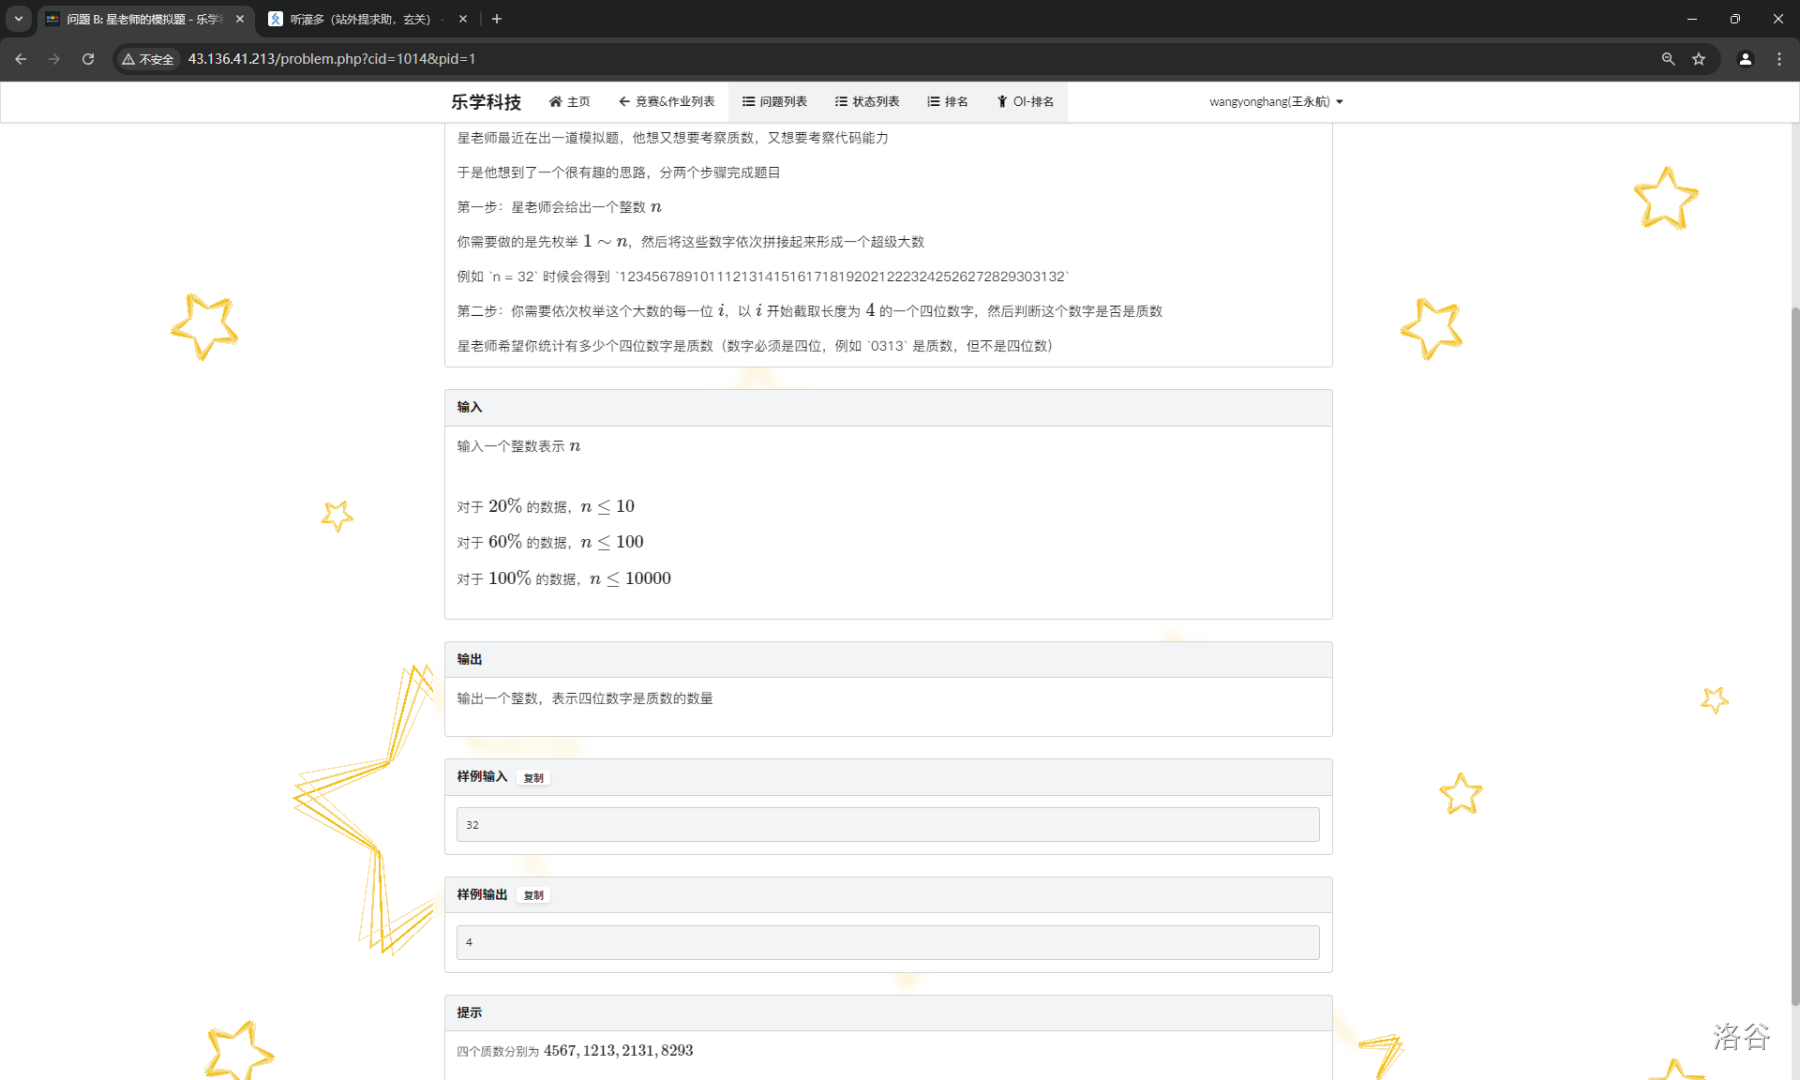Open the OI-排名 ranking page

(x=1025, y=102)
